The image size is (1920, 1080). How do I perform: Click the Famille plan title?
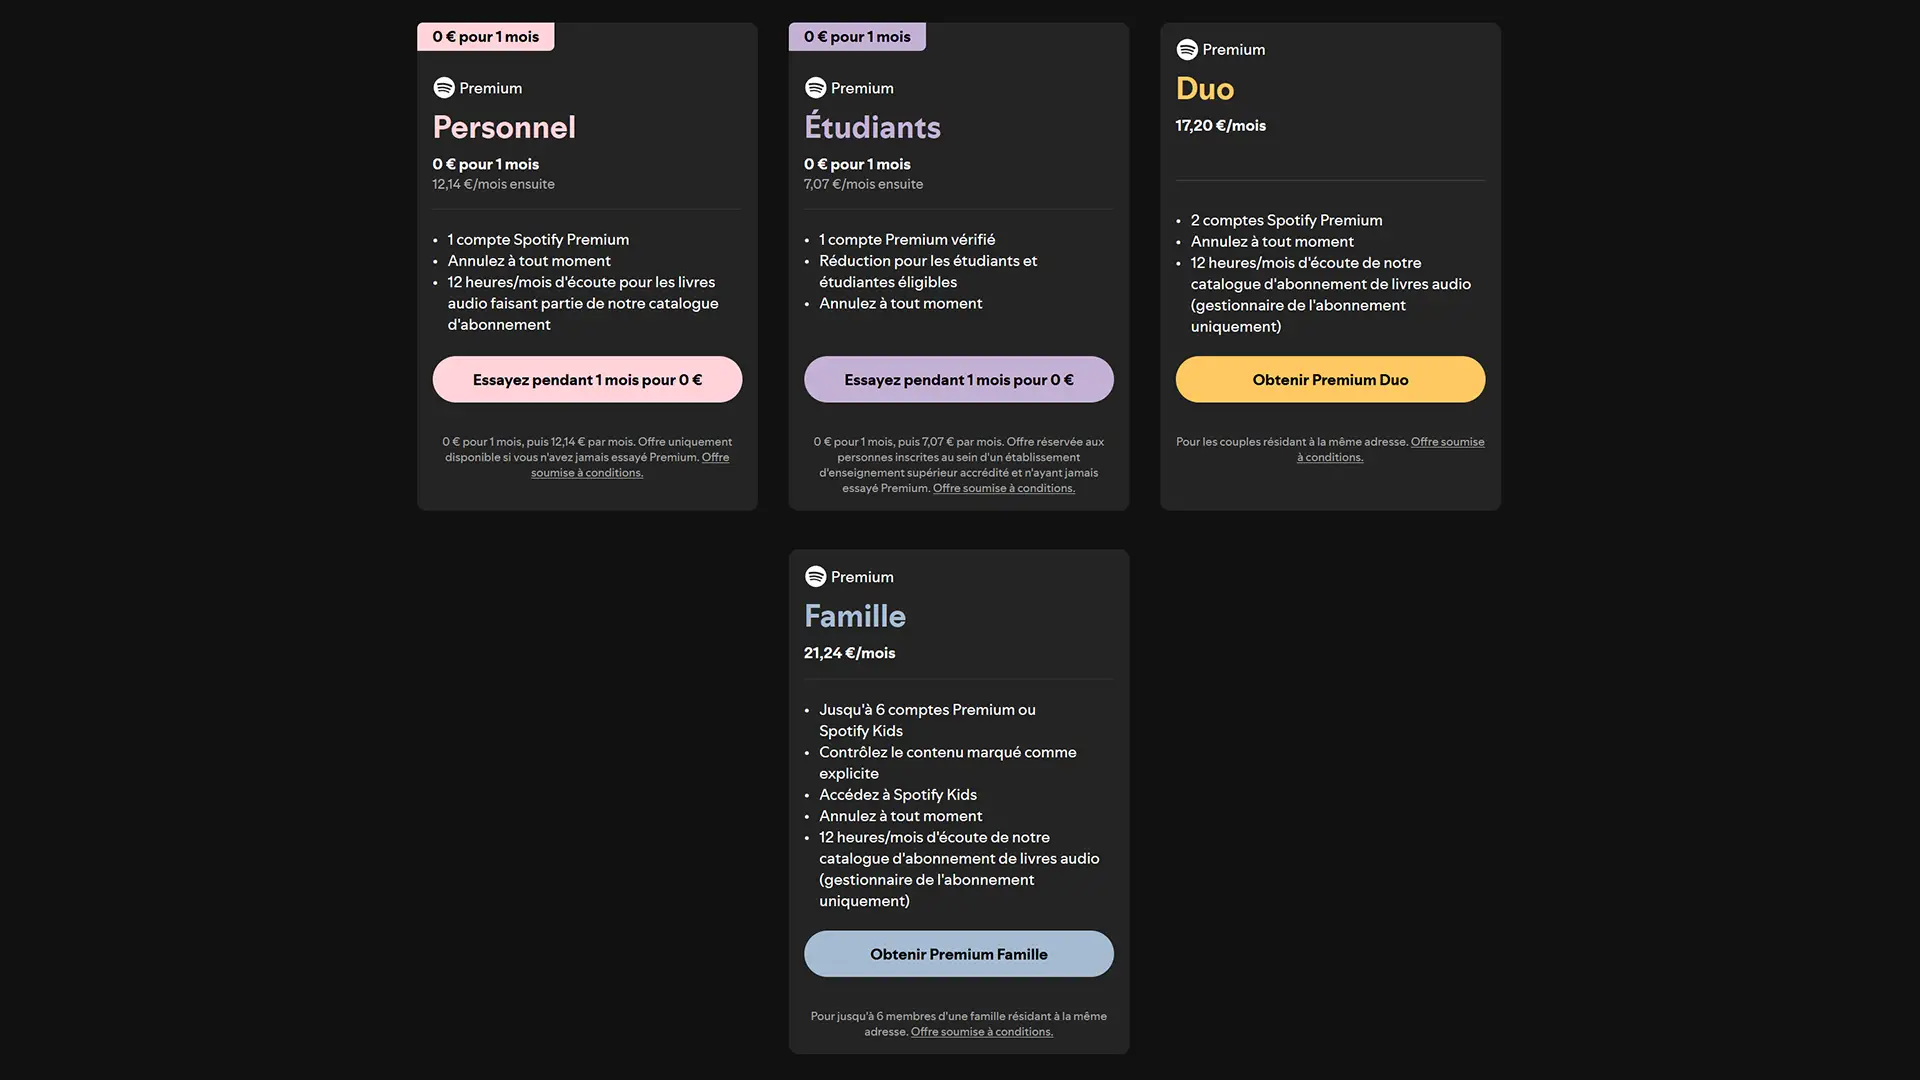(x=855, y=616)
